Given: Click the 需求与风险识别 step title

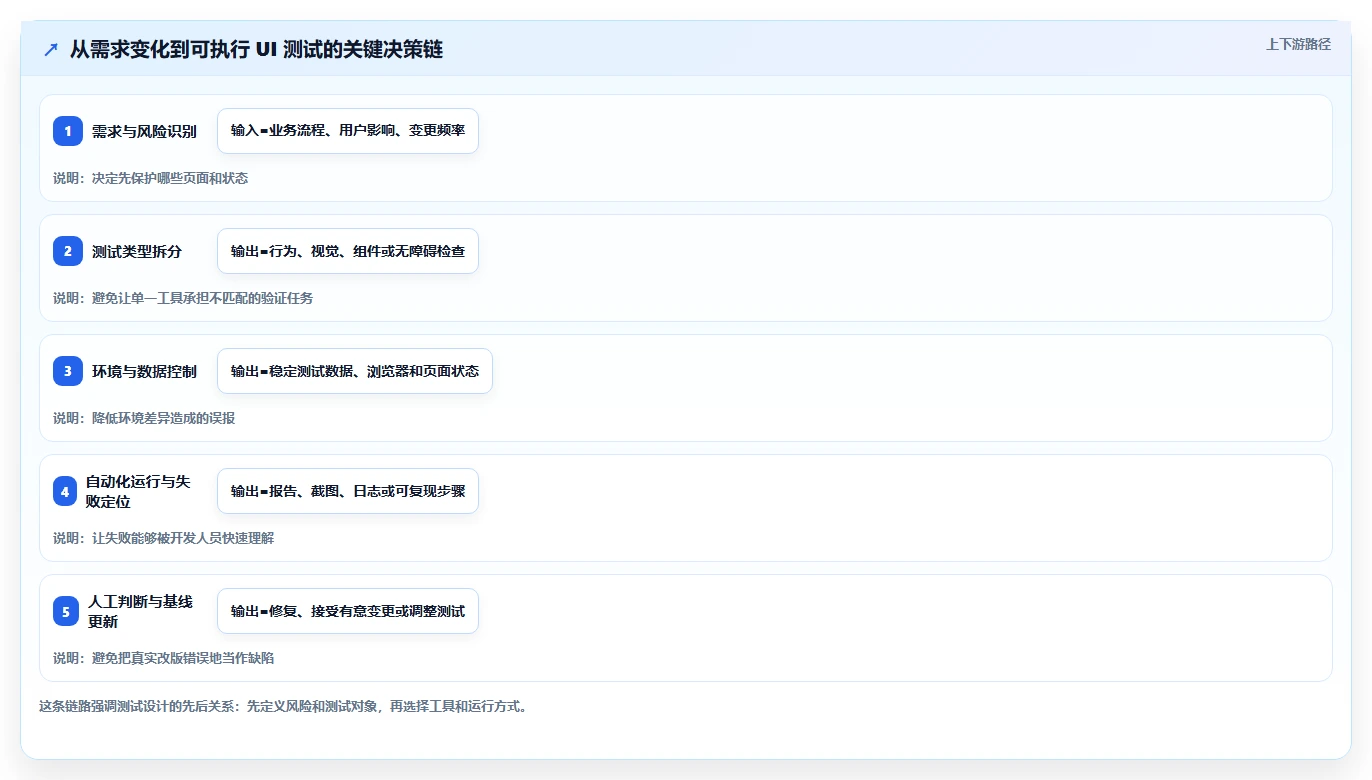Looking at the screenshot, I should coord(144,131).
